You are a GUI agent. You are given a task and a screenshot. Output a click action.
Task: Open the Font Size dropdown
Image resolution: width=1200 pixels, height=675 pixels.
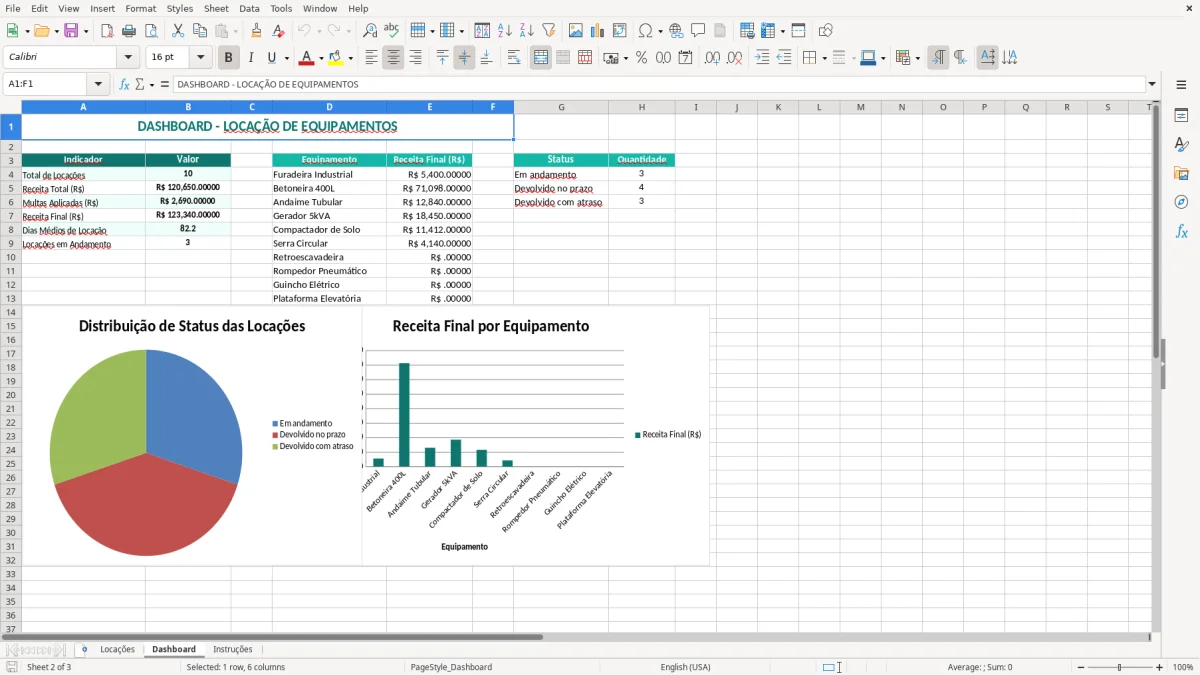tap(201, 58)
